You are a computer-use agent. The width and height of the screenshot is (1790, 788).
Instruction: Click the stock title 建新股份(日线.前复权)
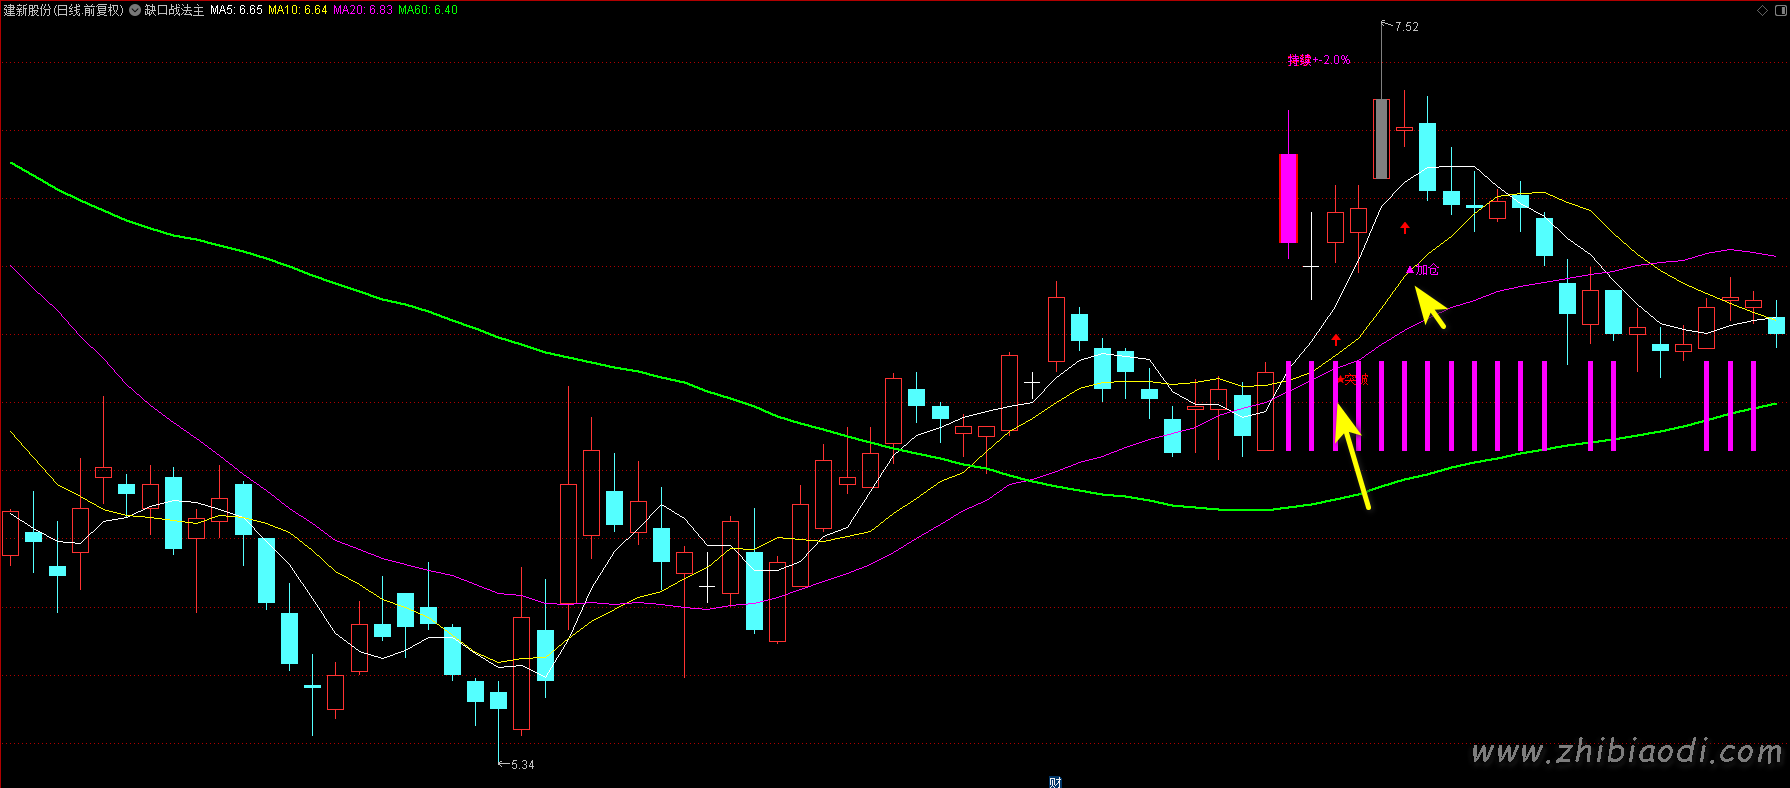tap(63, 10)
